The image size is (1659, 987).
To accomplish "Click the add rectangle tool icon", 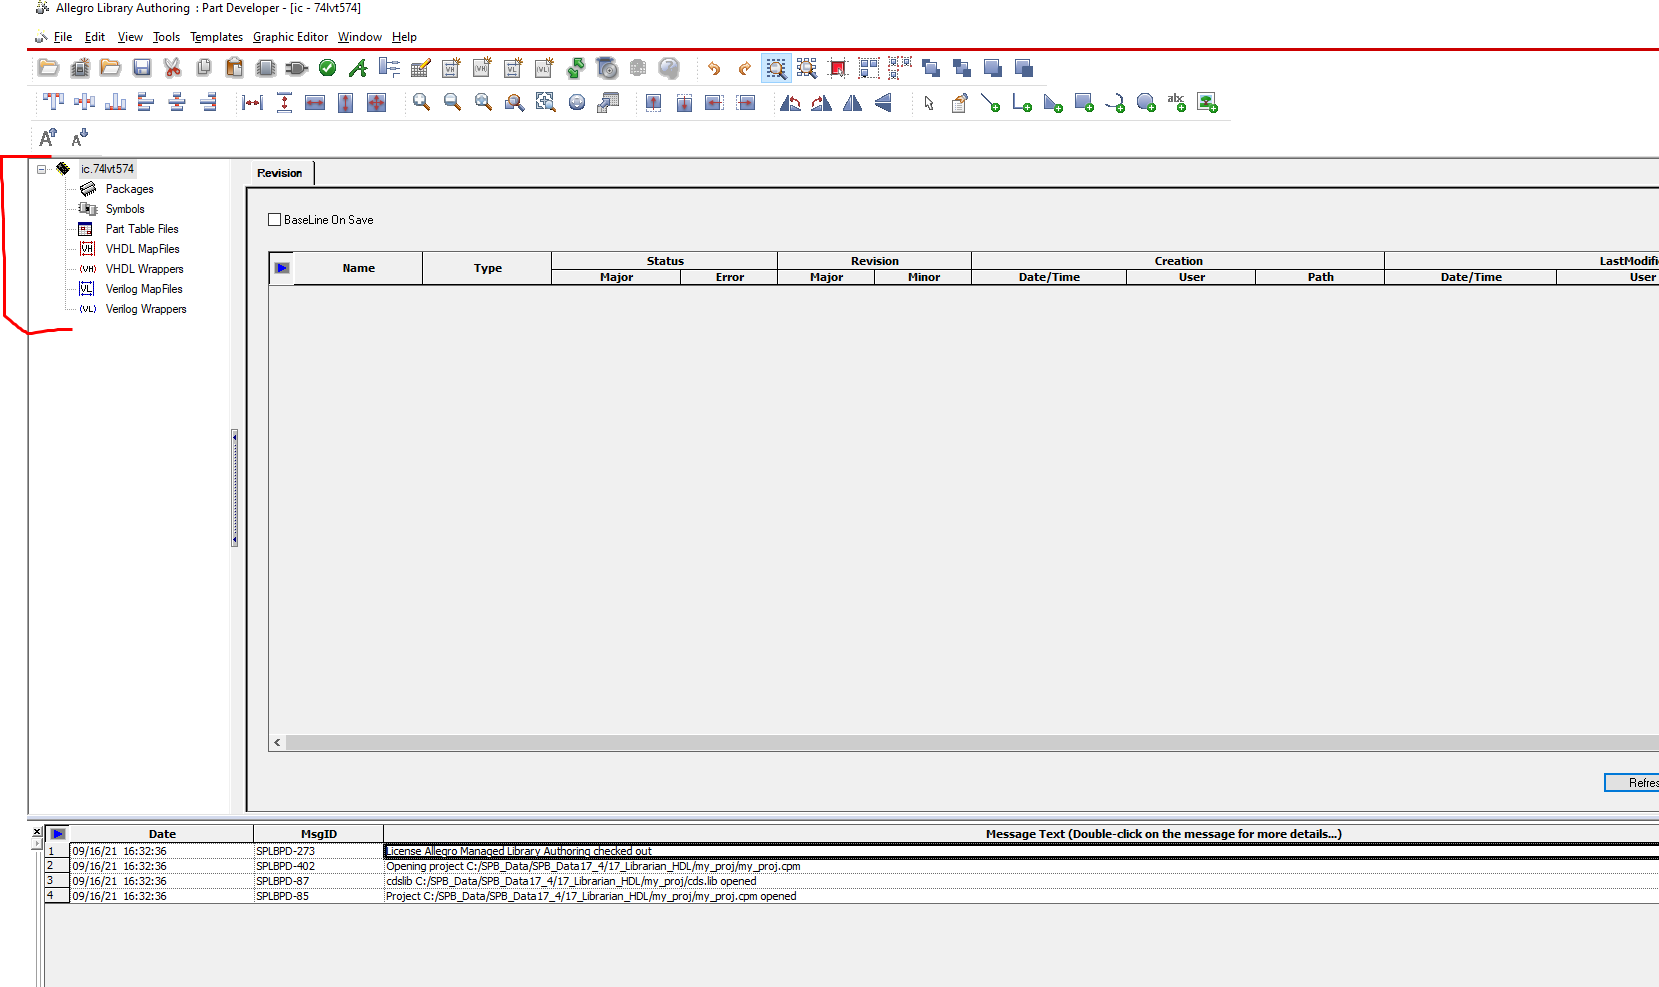I will click(1084, 102).
